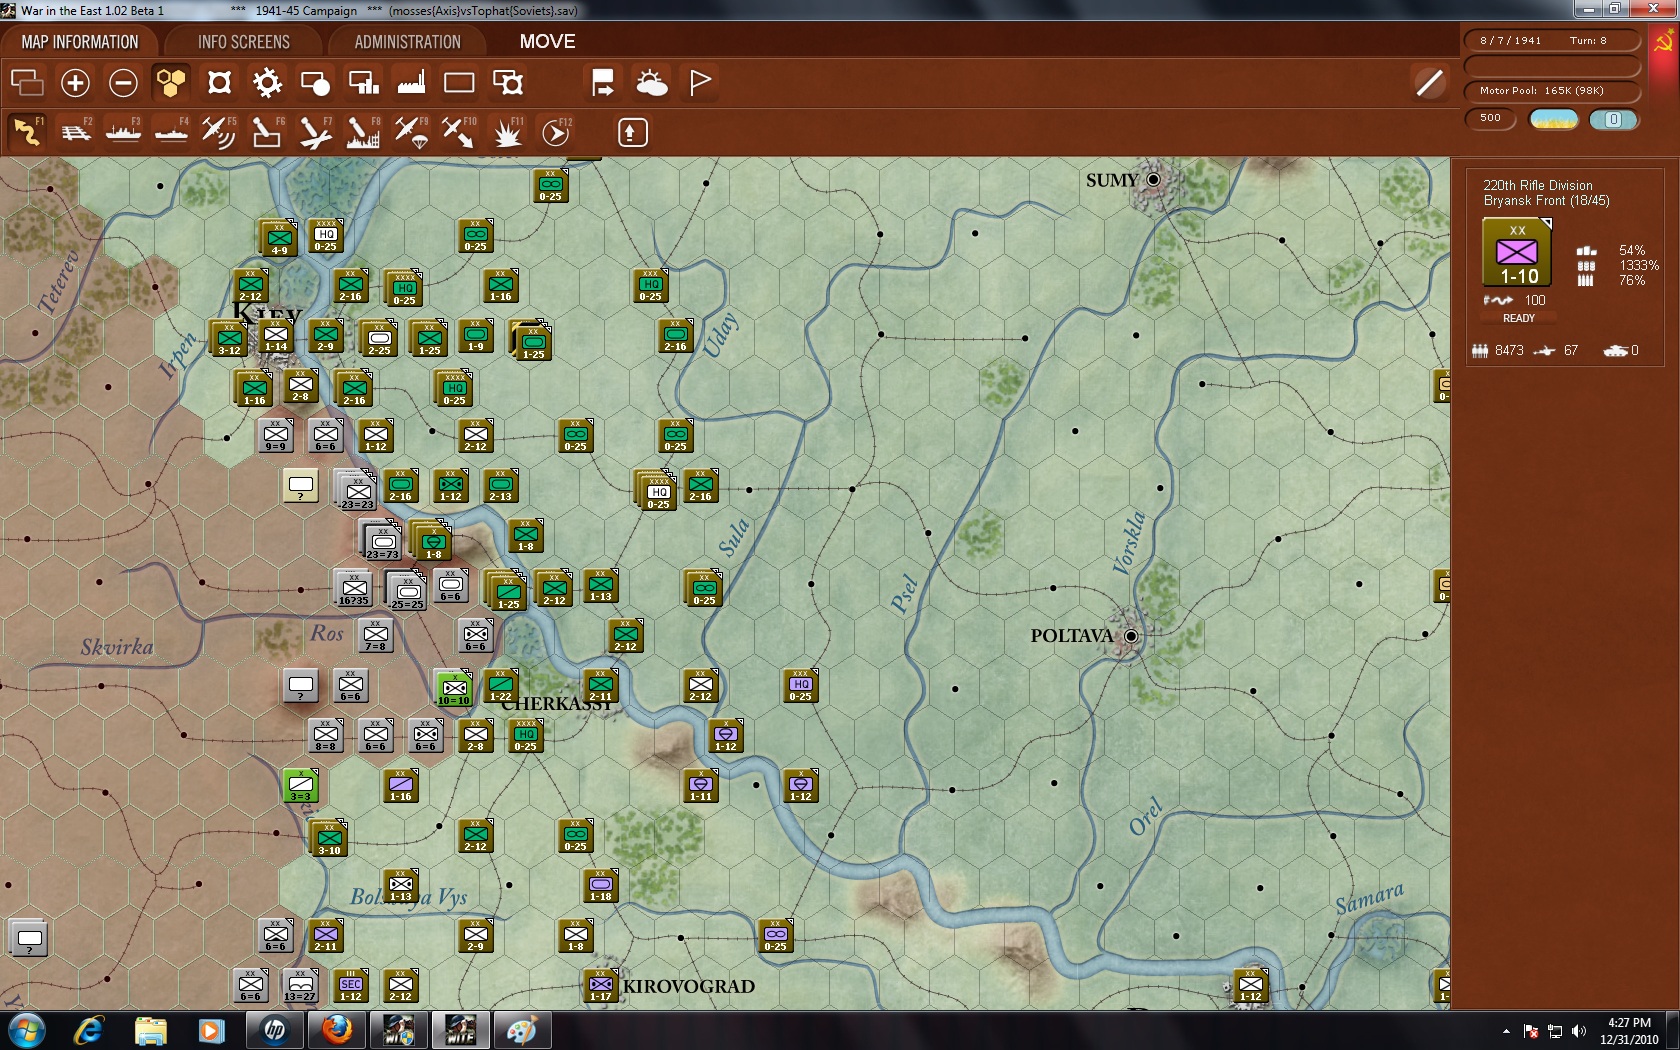This screenshot has width=1680, height=1050.
Task: Open the Administration tab
Action: [x=407, y=42]
